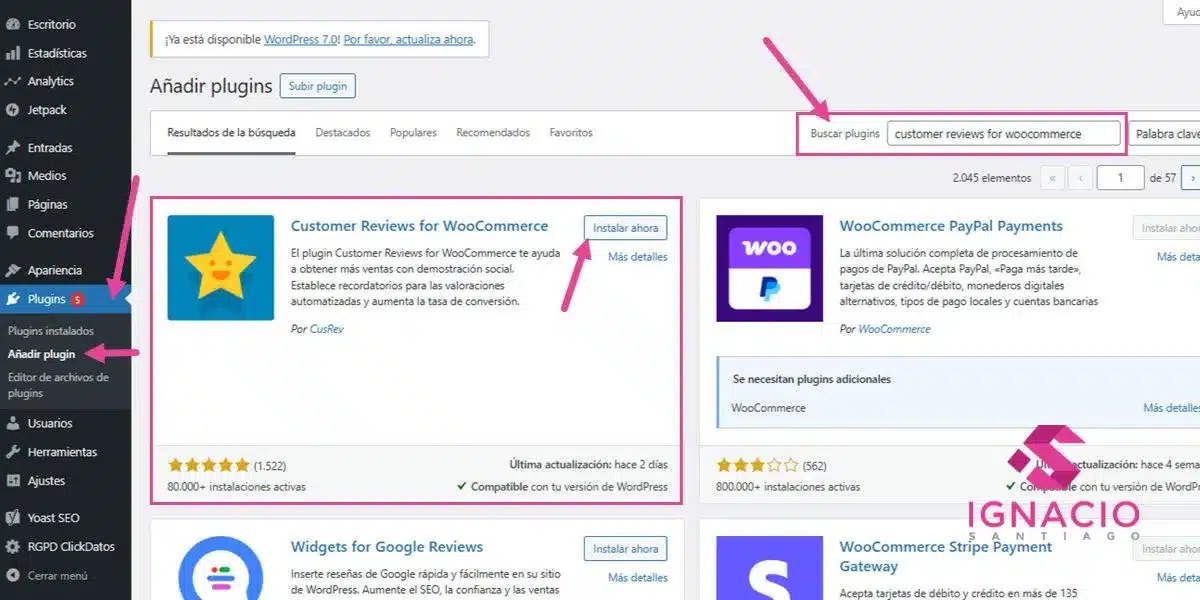This screenshot has width=1200, height=600.
Task: Open Customer Reviews for WooCommerce title link
Action: (x=420, y=226)
